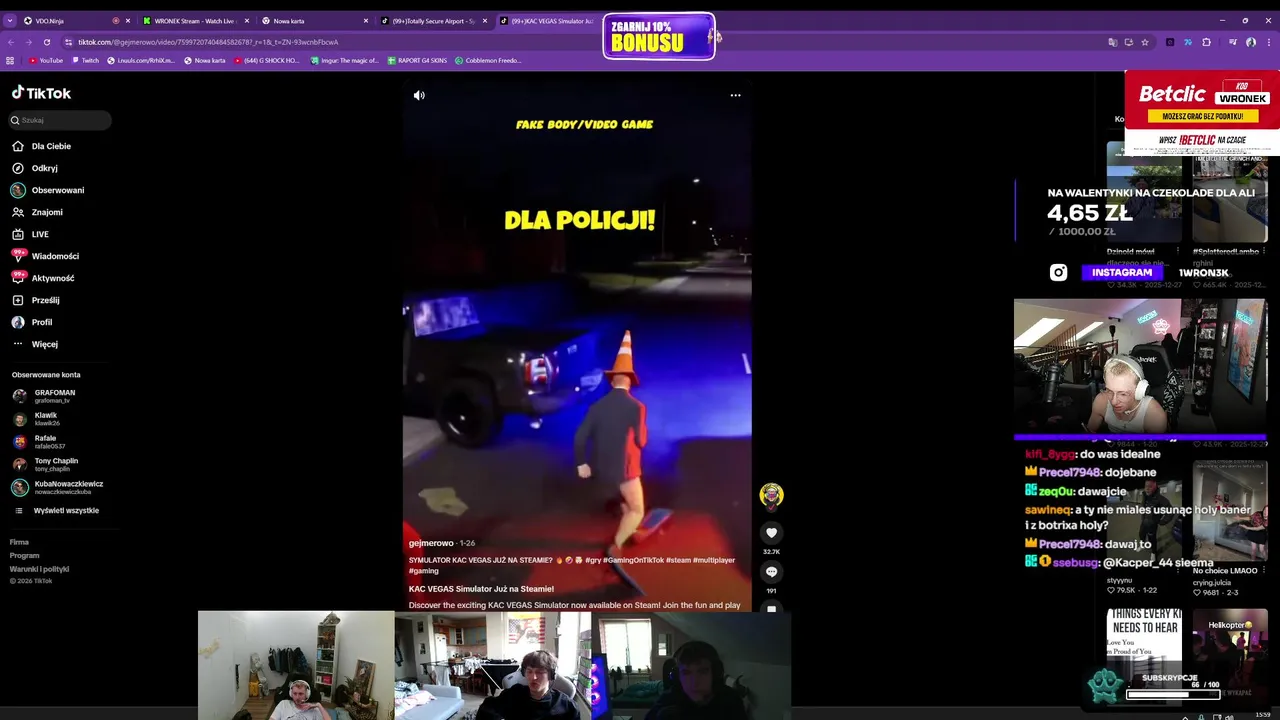
Task: Switch to Totally Secure Airport tab
Action: 433,21
